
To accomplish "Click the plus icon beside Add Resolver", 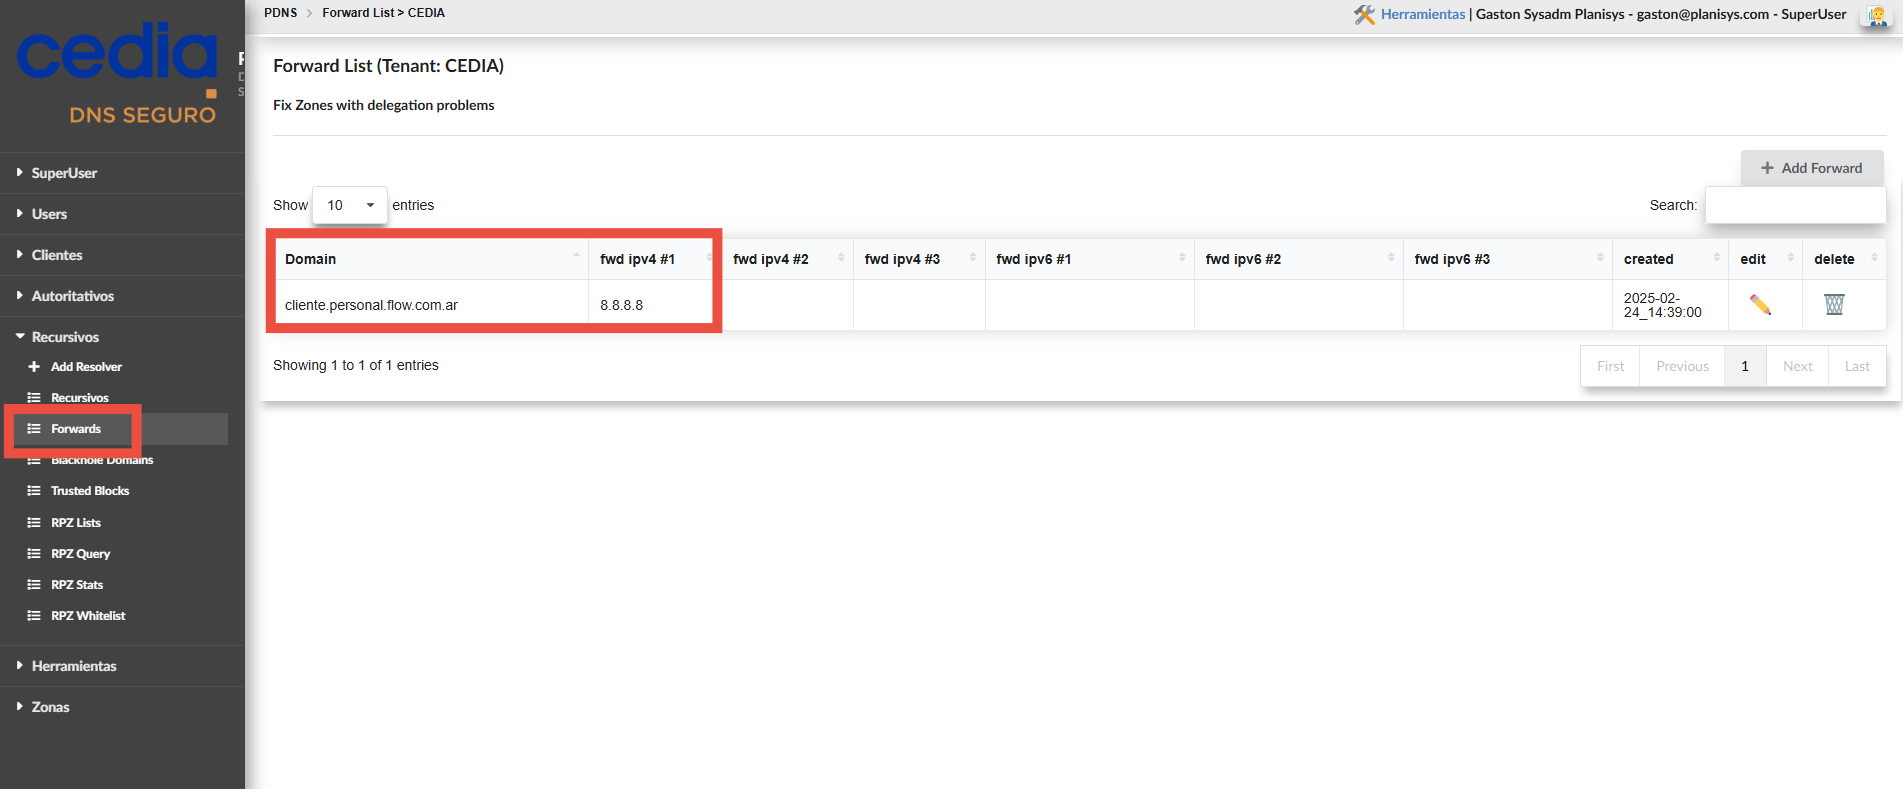I will 34,367.
